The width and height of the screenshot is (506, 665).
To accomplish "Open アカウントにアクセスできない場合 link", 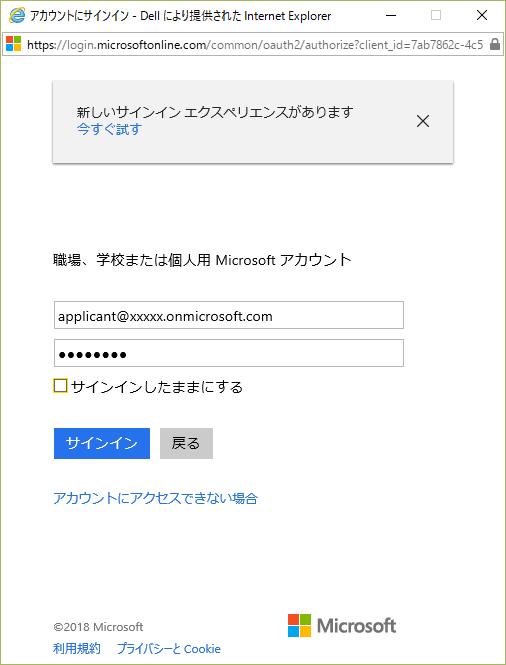I will (x=156, y=498).
